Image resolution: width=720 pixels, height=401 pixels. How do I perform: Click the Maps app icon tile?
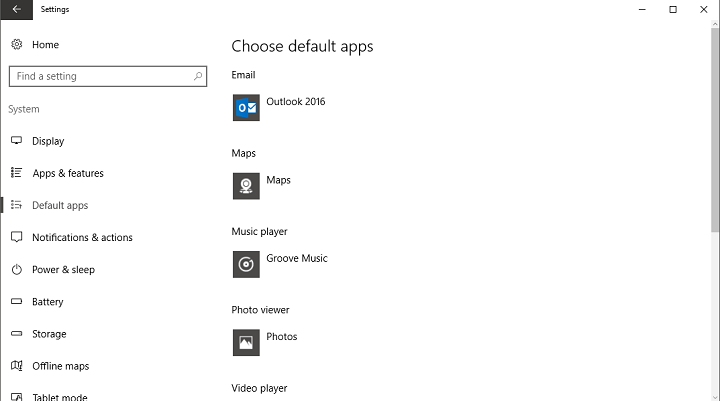246,186
